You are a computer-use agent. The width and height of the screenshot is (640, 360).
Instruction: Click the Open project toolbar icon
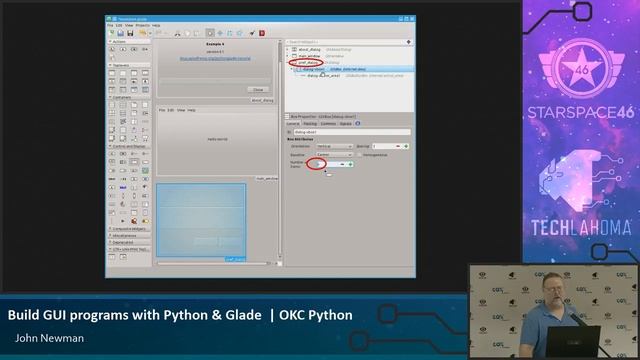[120, 33]
